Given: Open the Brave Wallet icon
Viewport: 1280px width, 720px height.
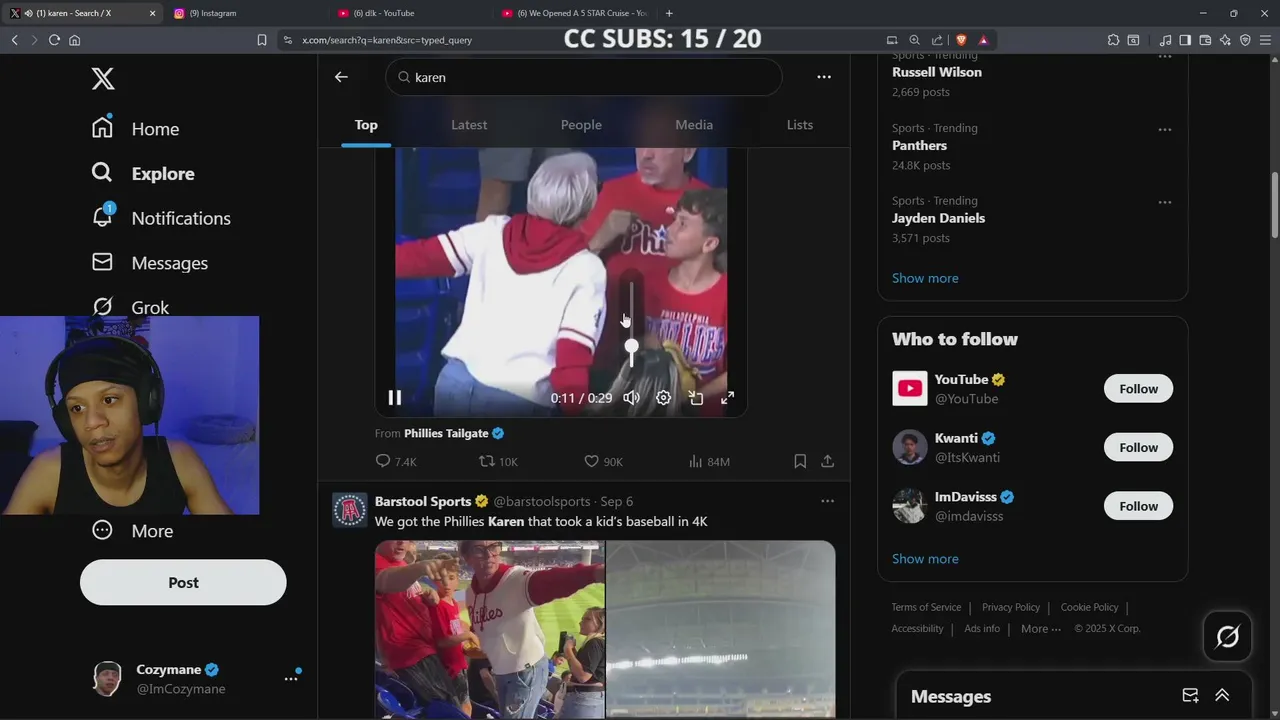Looking at the screenshot, I should (x=1205, y=40).
